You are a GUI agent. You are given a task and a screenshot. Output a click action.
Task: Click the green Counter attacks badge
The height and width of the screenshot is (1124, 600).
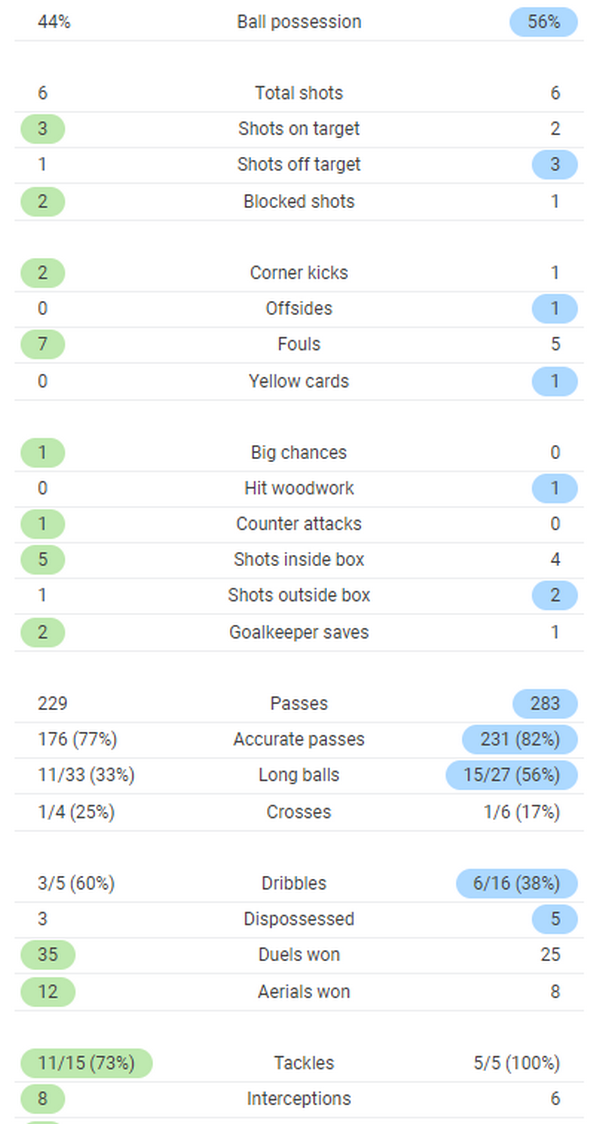tap(42, 524)
